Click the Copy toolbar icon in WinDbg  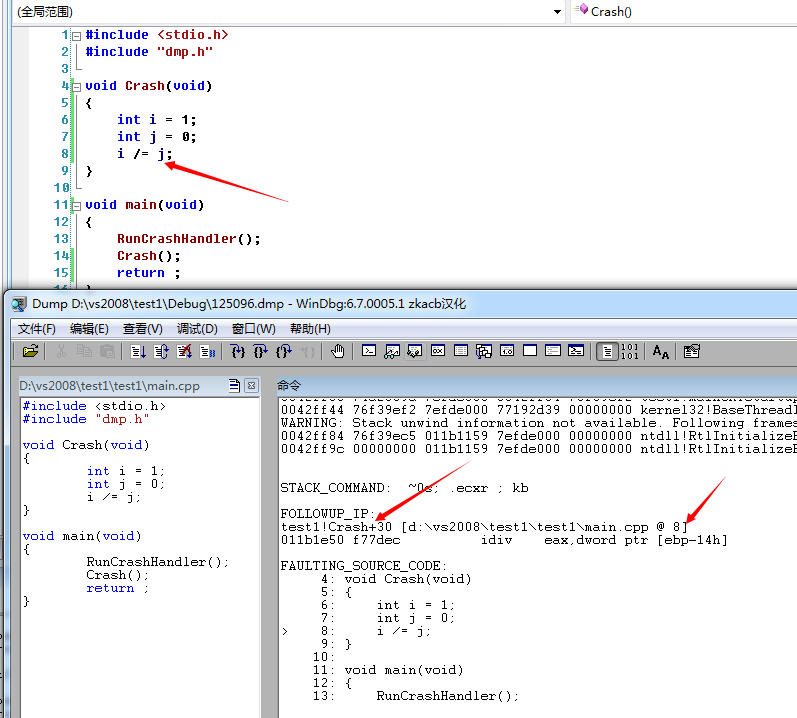[84, 351]
